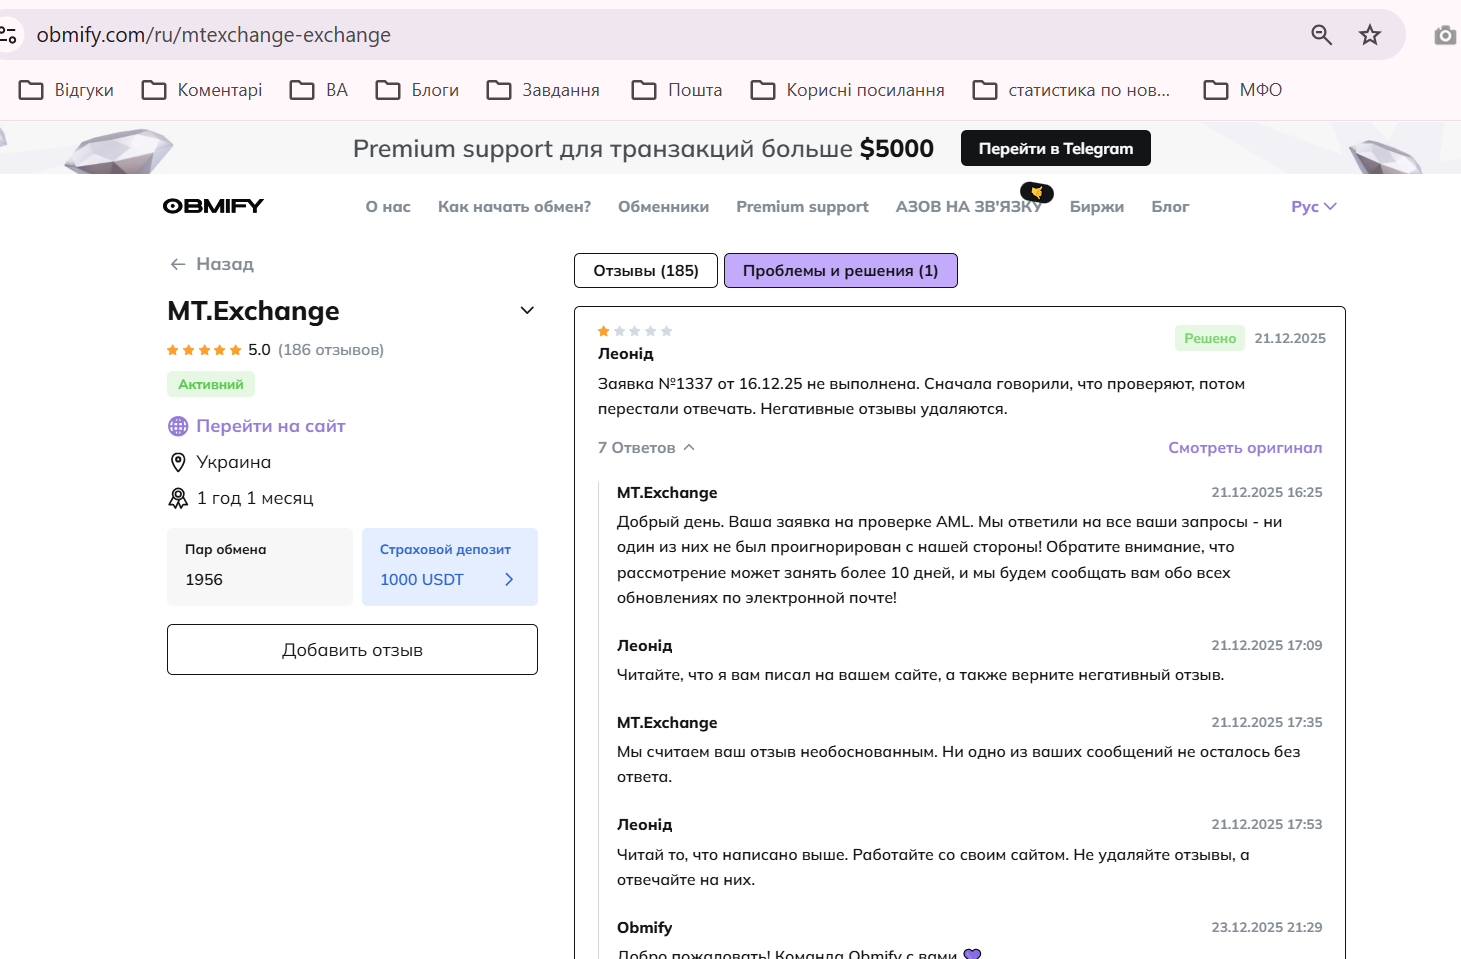The height and width of the screenshot is (959, 1461).
Task: Click the Obmify reply author name
Action: click(x=644, y=928)
